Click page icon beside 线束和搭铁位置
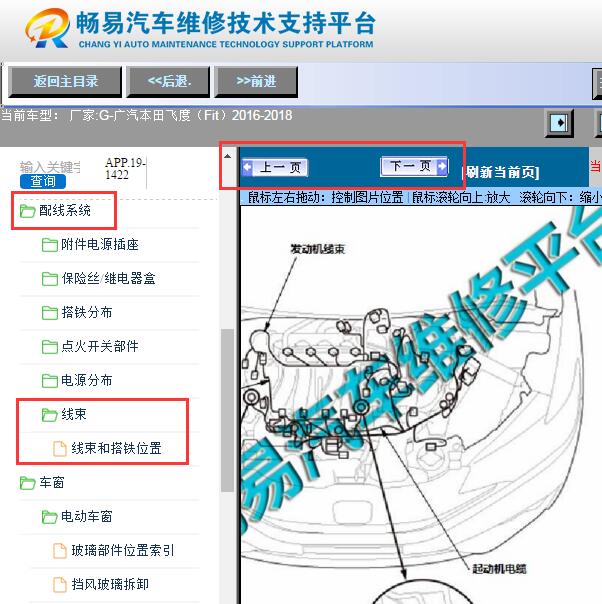This screenshot has width=602, height=604. click(60, 448)
